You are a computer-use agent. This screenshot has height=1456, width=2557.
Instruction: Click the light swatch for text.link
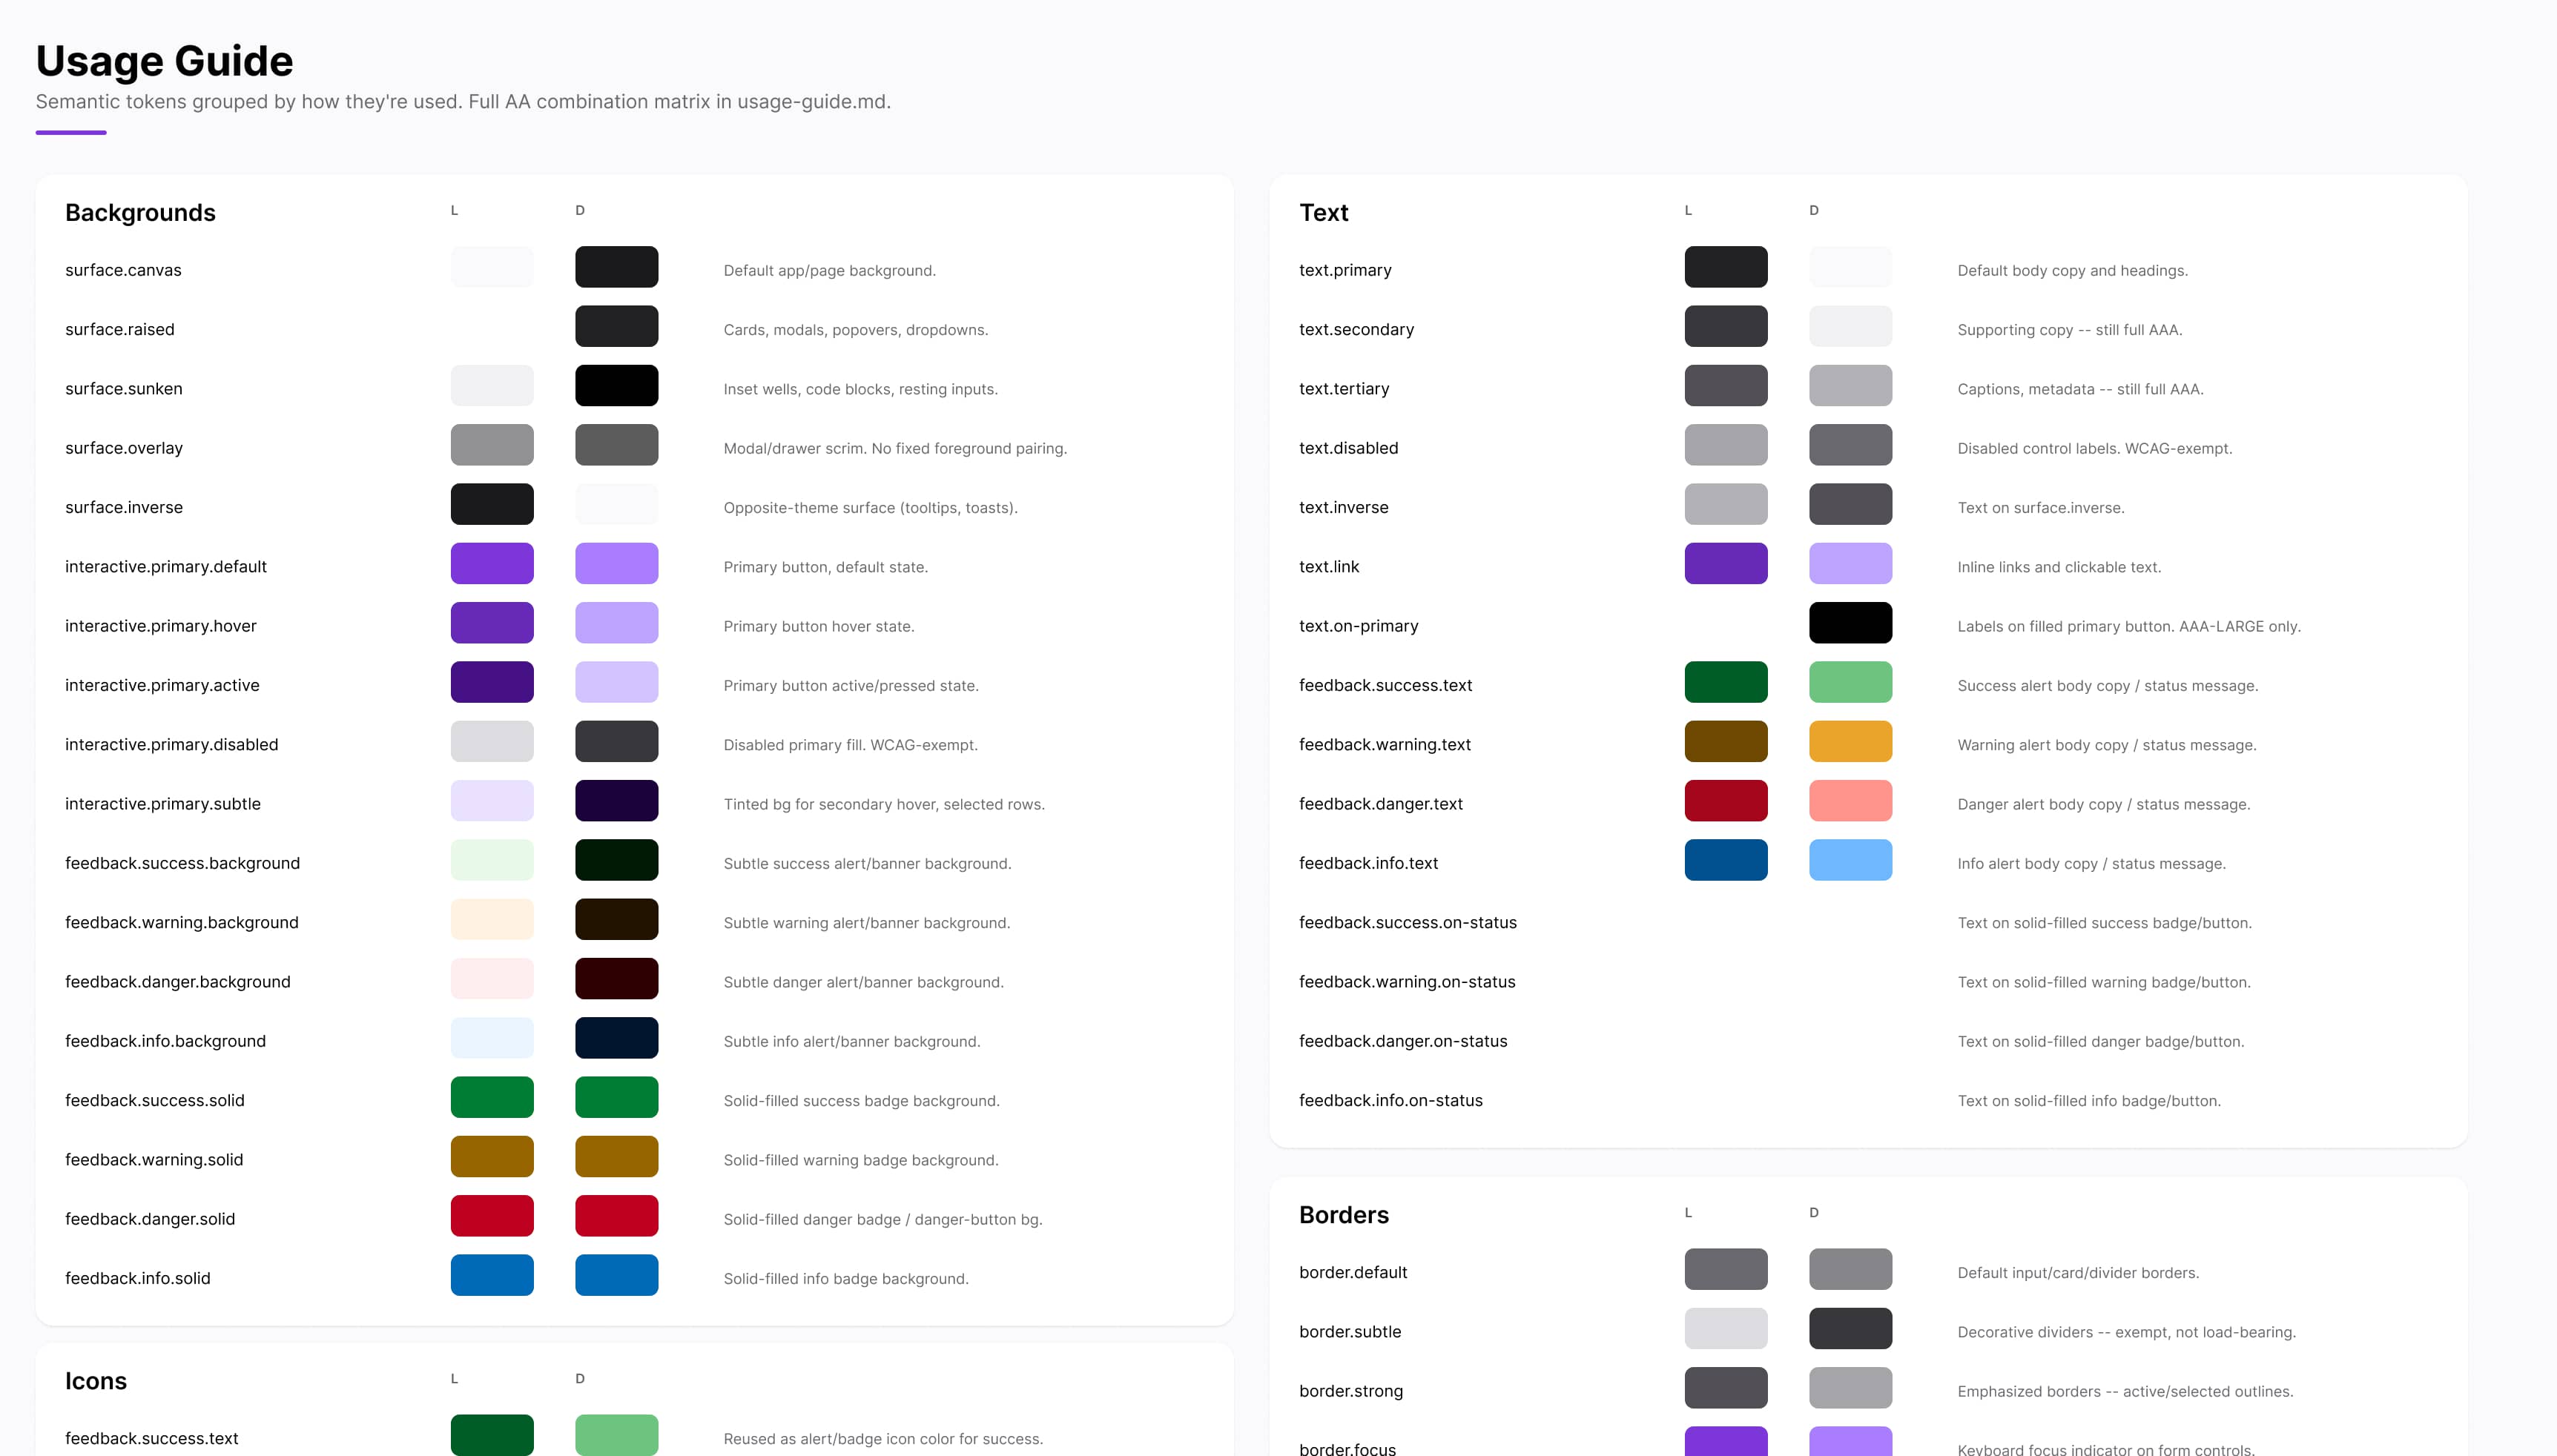[x=1726, y=564]
